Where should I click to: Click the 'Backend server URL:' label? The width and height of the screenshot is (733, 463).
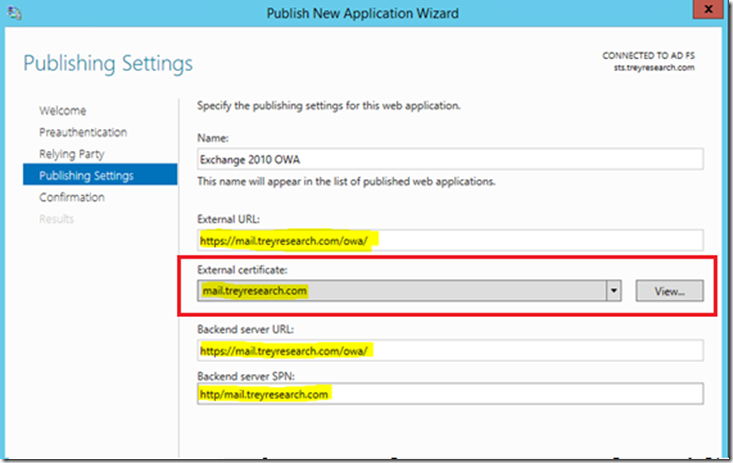pos(245,329)
